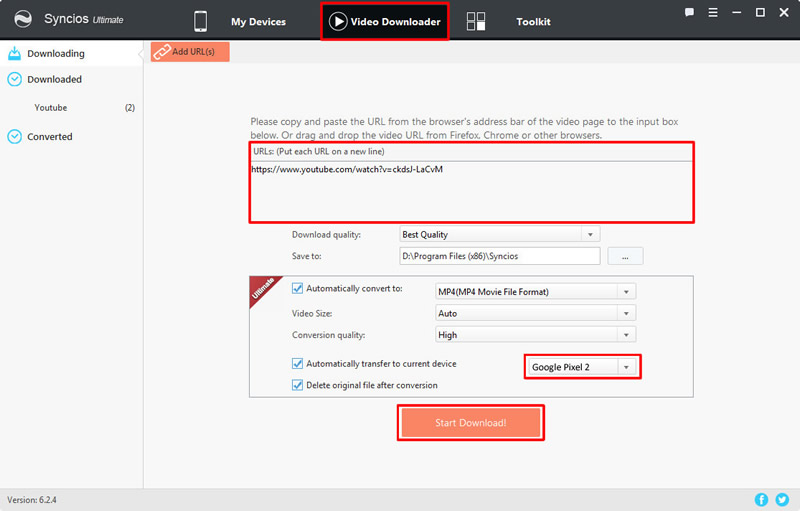Screen dimensions: 800x511
Task: Click the Syncios logo icon
Action: coord(22,19)
